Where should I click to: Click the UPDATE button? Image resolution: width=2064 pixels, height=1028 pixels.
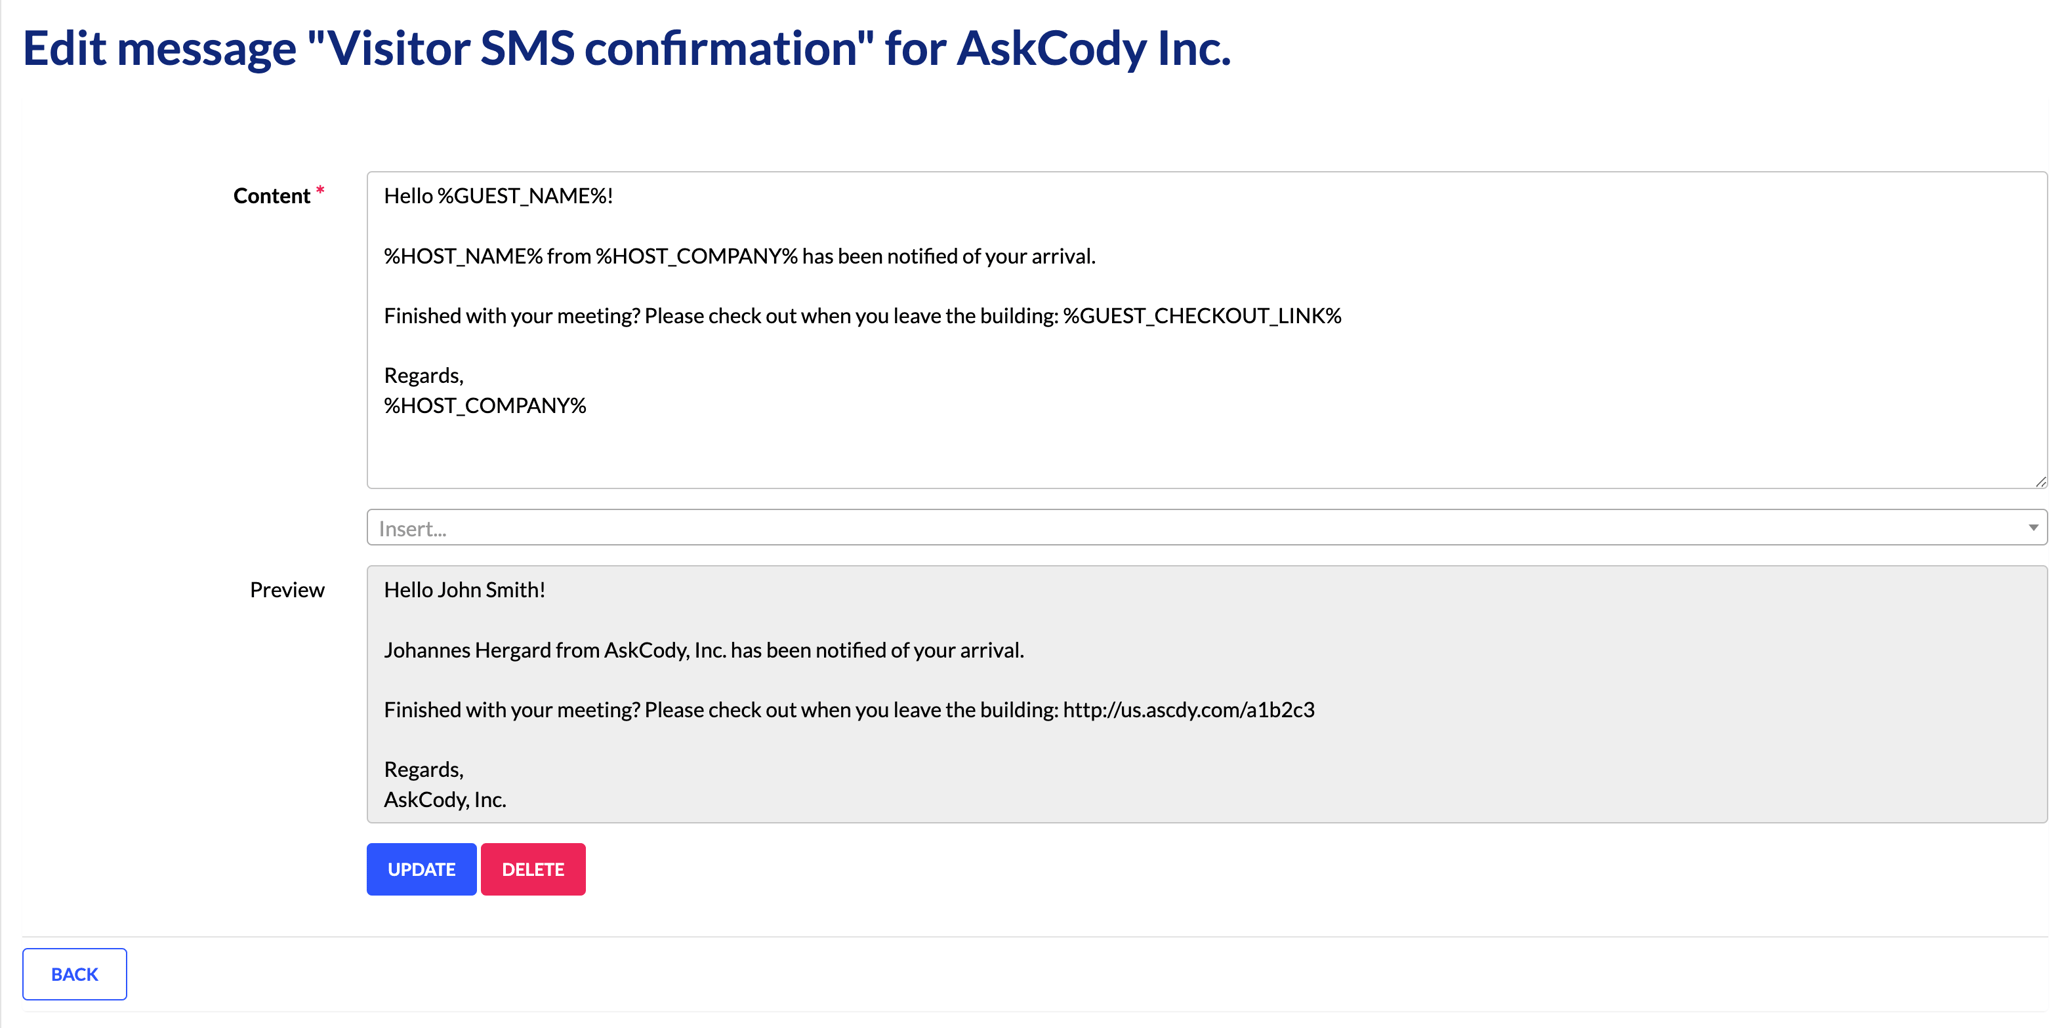pos(420,869)
